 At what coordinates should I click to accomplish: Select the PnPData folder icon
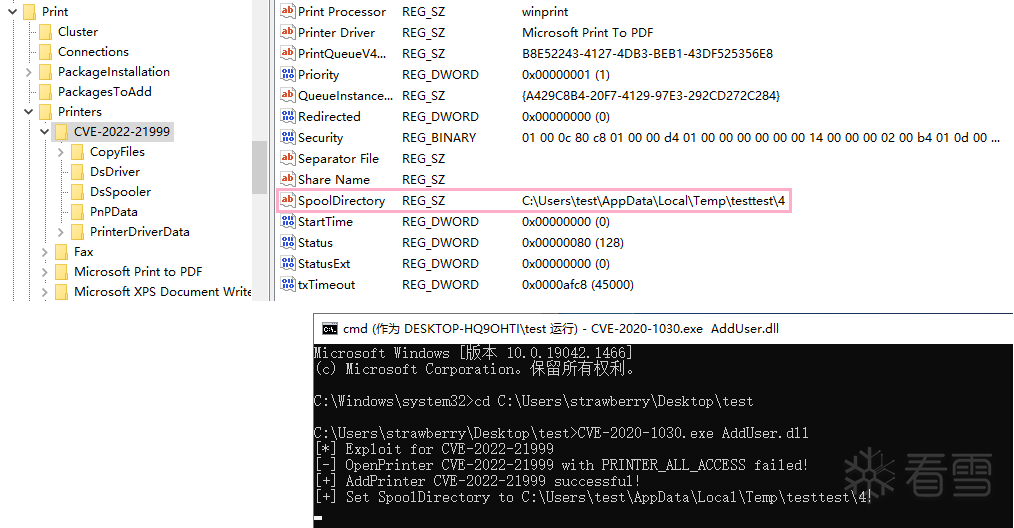pyautogui.click(x=78, y=212)
